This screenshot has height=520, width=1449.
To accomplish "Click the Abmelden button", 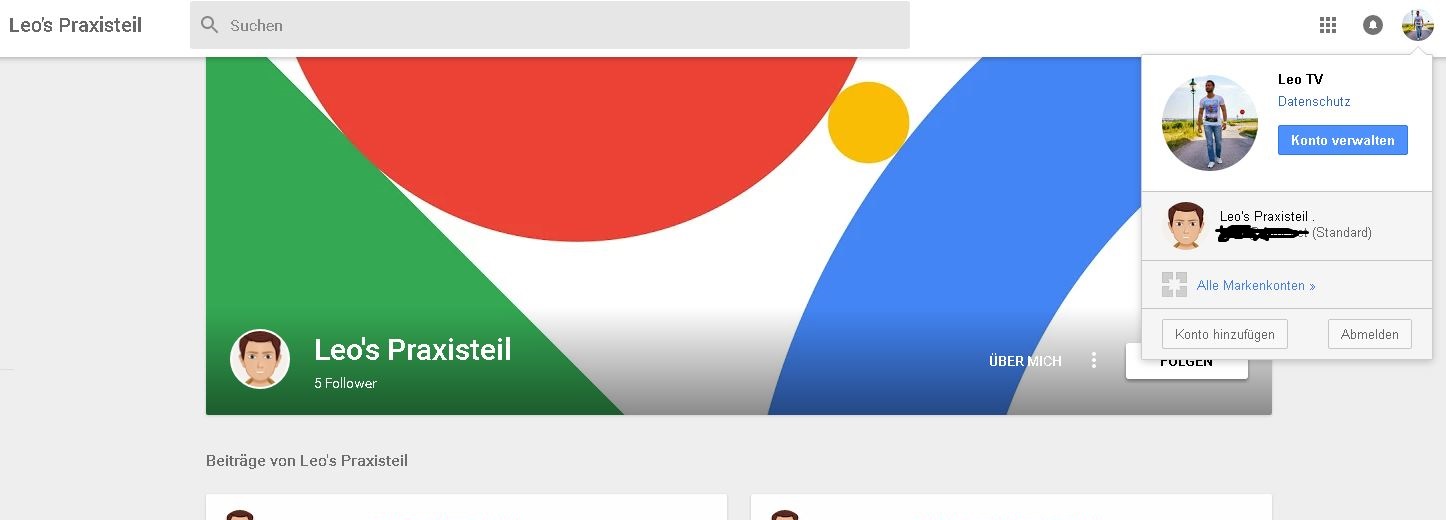I will pyautogui.click(x=1370, y=334).
